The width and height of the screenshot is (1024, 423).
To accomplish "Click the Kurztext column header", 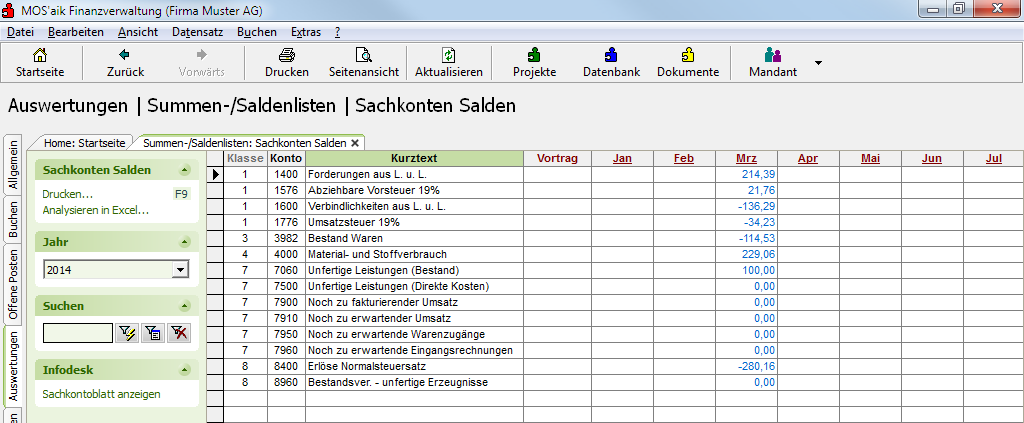I will pyautogui.click(x=414, y=159).
